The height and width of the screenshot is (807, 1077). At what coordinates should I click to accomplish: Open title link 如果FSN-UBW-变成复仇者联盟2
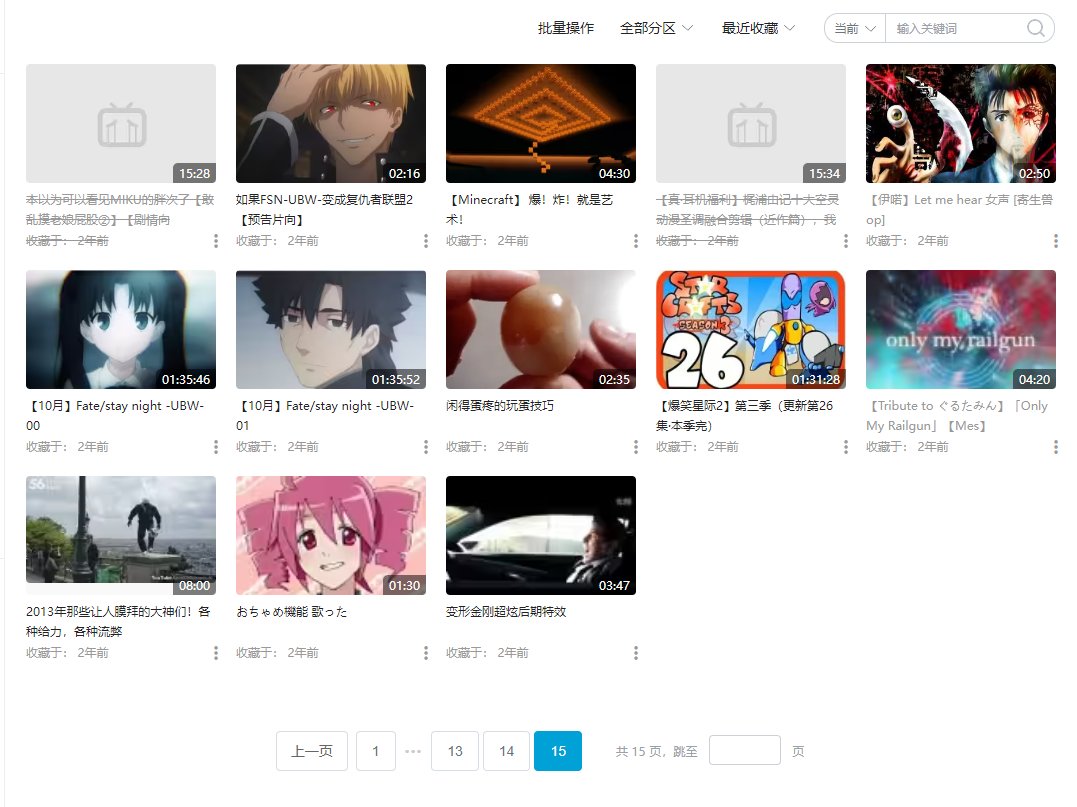(324, 209)
